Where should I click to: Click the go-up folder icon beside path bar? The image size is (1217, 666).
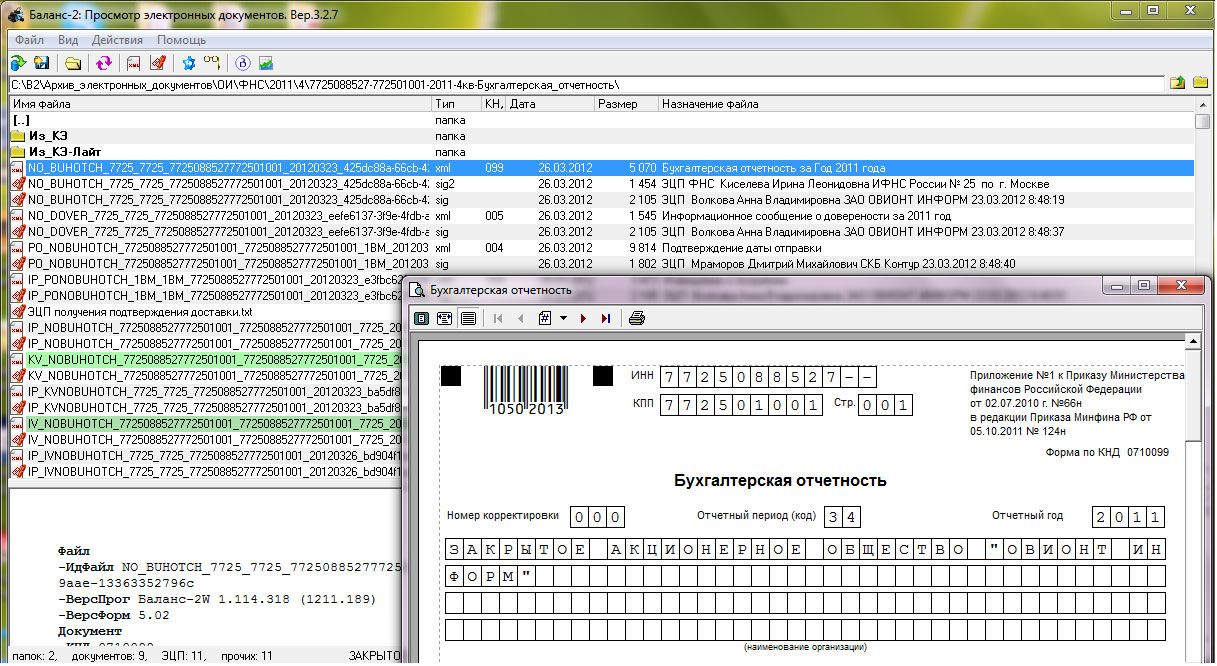pyautogui.click(x=1178, y=84)
